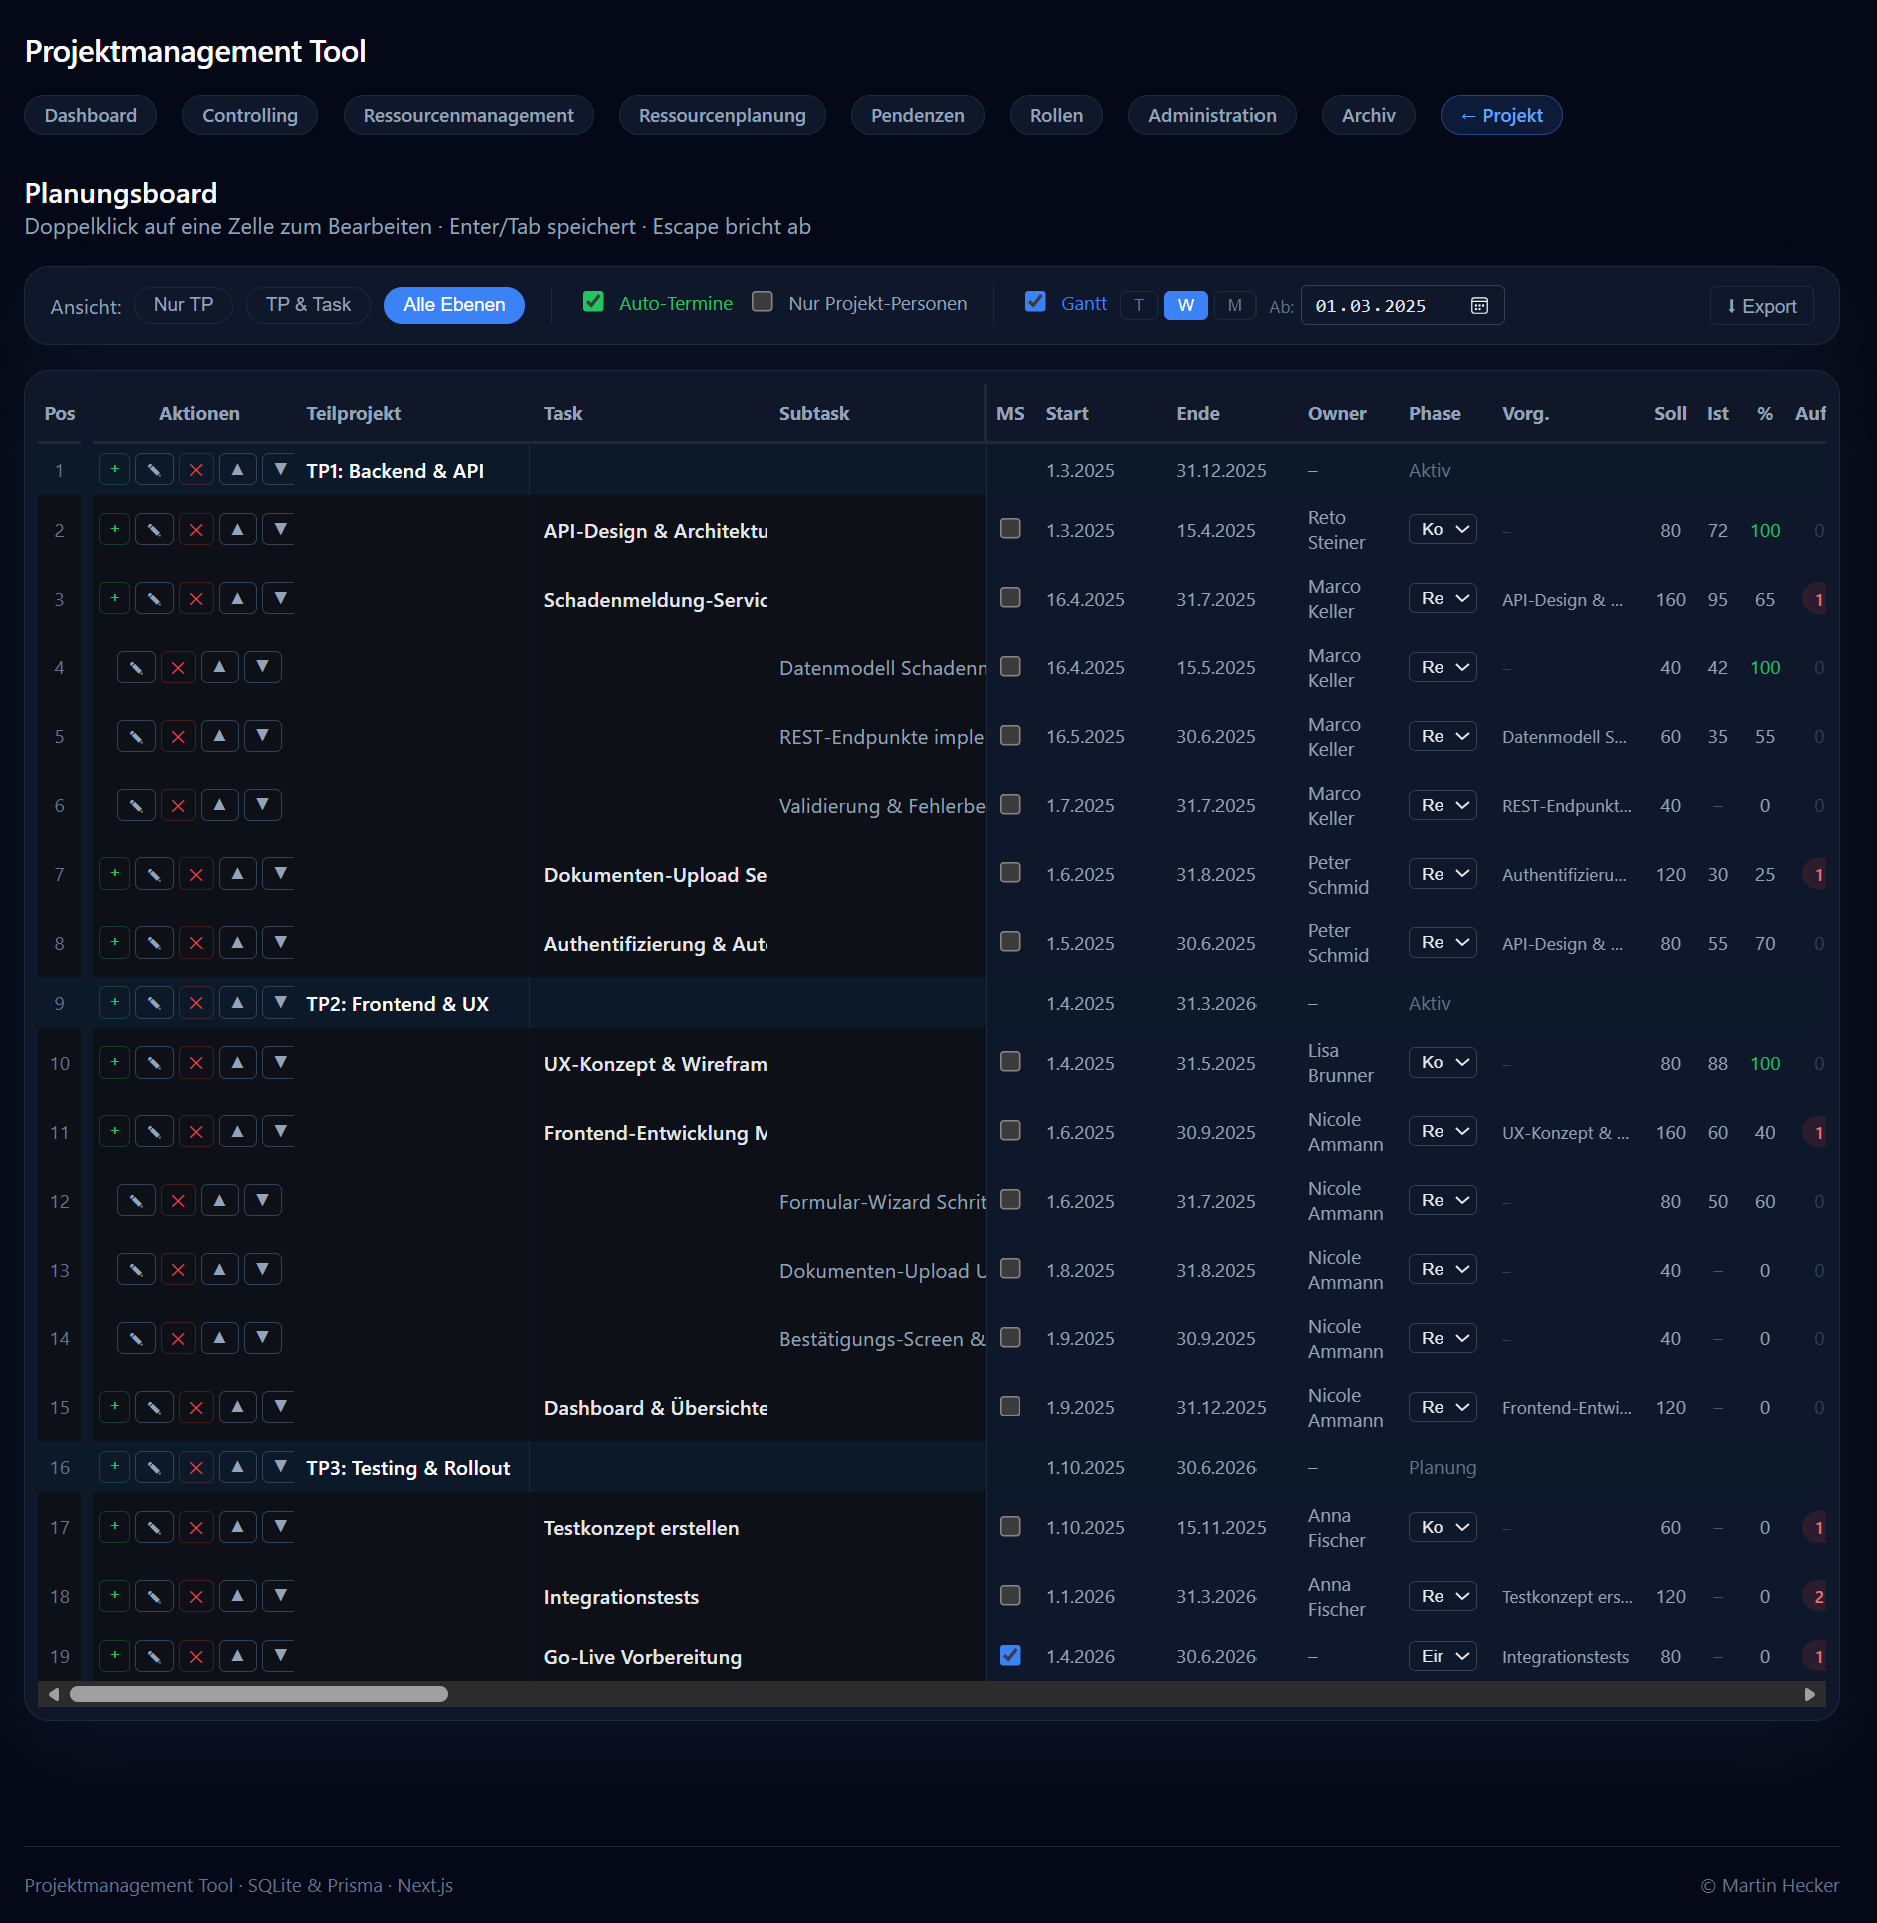
Task: Enable Nur Projekt-Personen filter
Action: (x=762, y=302)
